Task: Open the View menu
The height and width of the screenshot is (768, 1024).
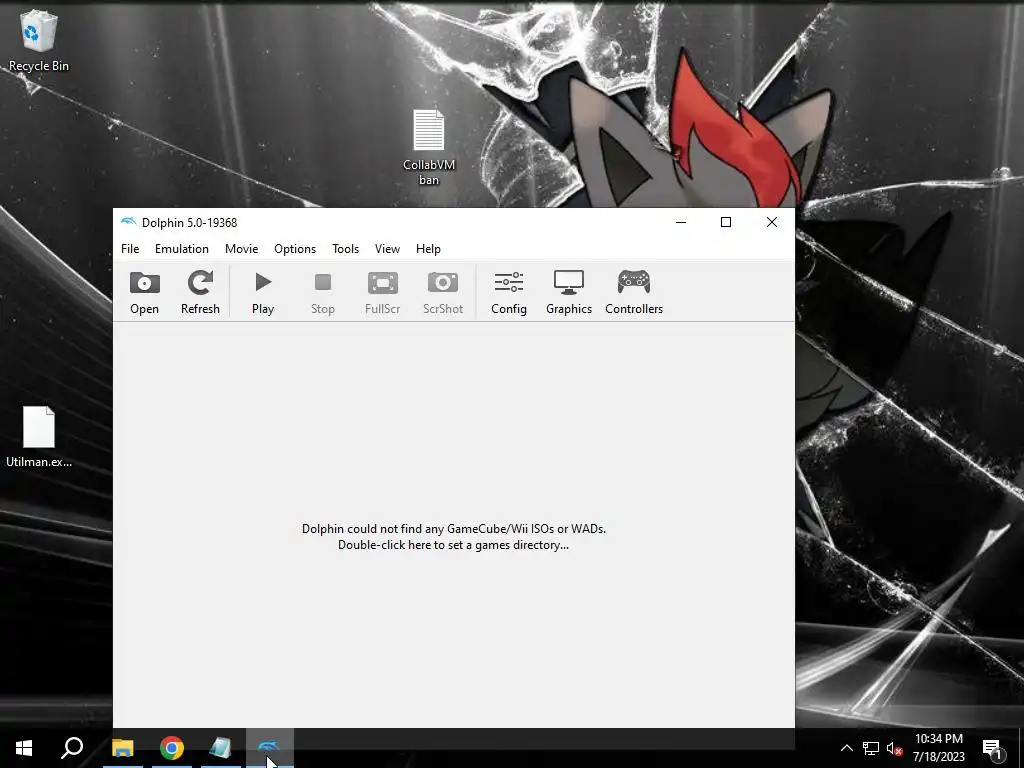Action: pyautogui.click(x=387, y=249)
